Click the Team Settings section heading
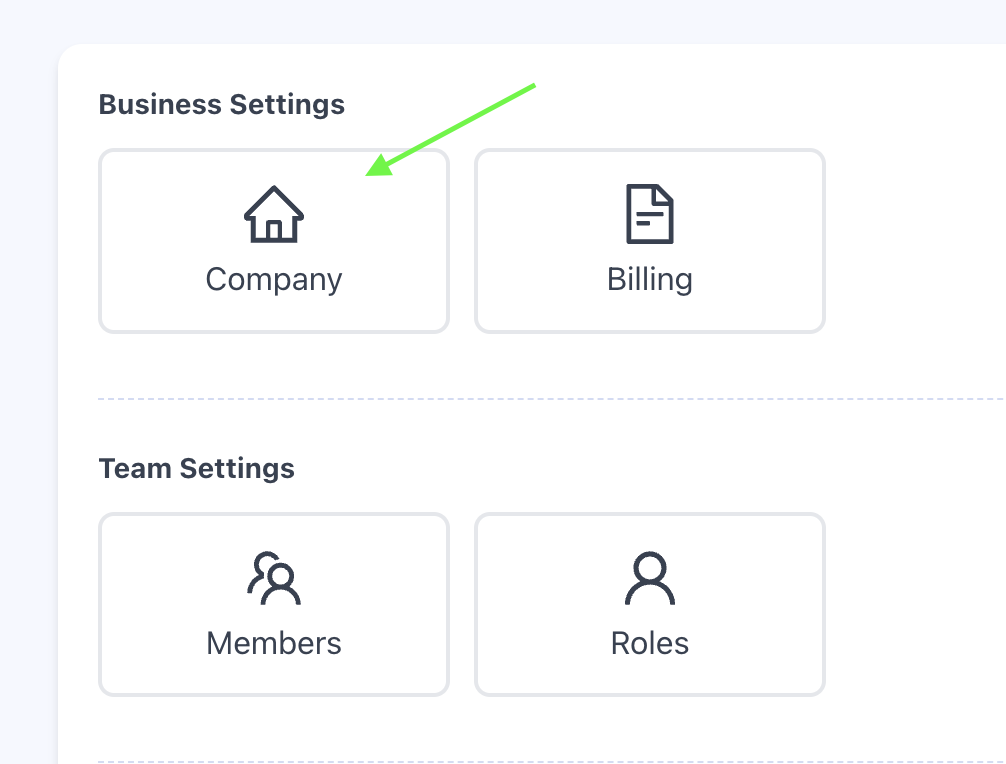Image resolution: width=1006 pixels, height=764 pixels. pyautogui.click(x=197, y=468)
